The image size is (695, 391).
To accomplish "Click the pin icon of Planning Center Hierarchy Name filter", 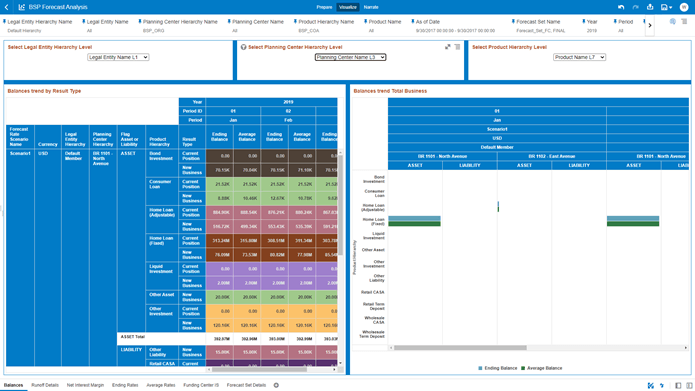I will [140, 21].
